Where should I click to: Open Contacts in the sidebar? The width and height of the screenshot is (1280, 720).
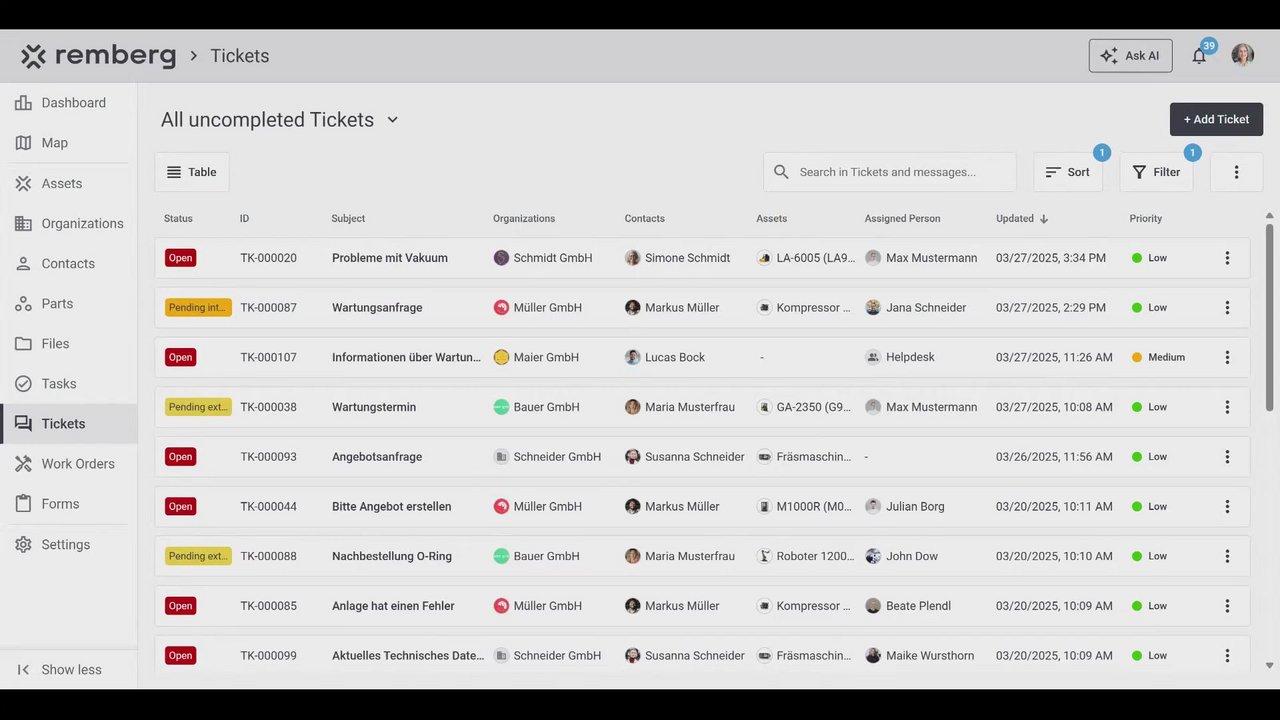point(68,264)
